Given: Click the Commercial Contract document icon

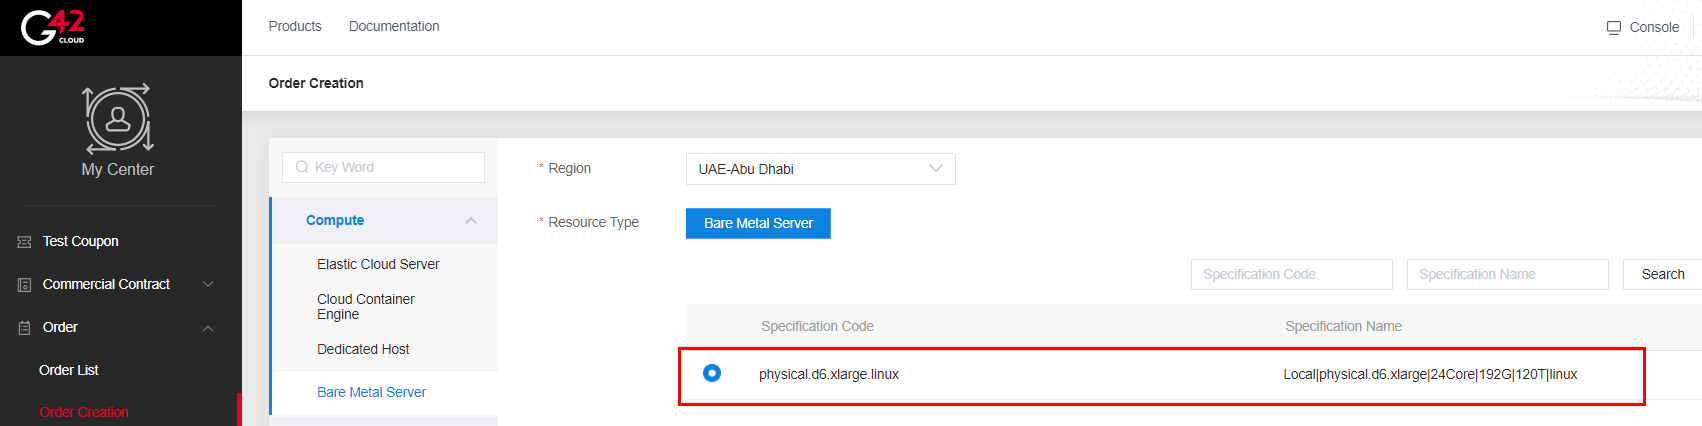Looking at the screenshot, I should [25, 285].
